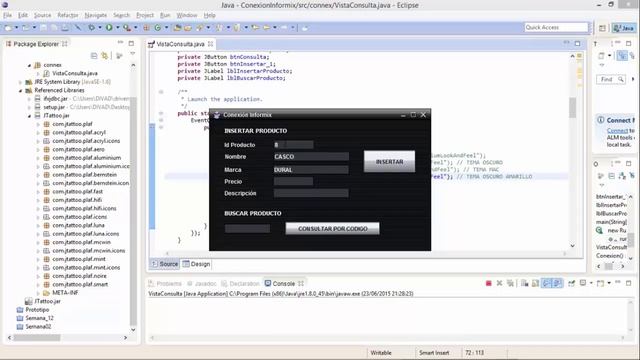Maximize the editor area
The width and height of the screenshot is (640, 360).
tap(578, 43)
